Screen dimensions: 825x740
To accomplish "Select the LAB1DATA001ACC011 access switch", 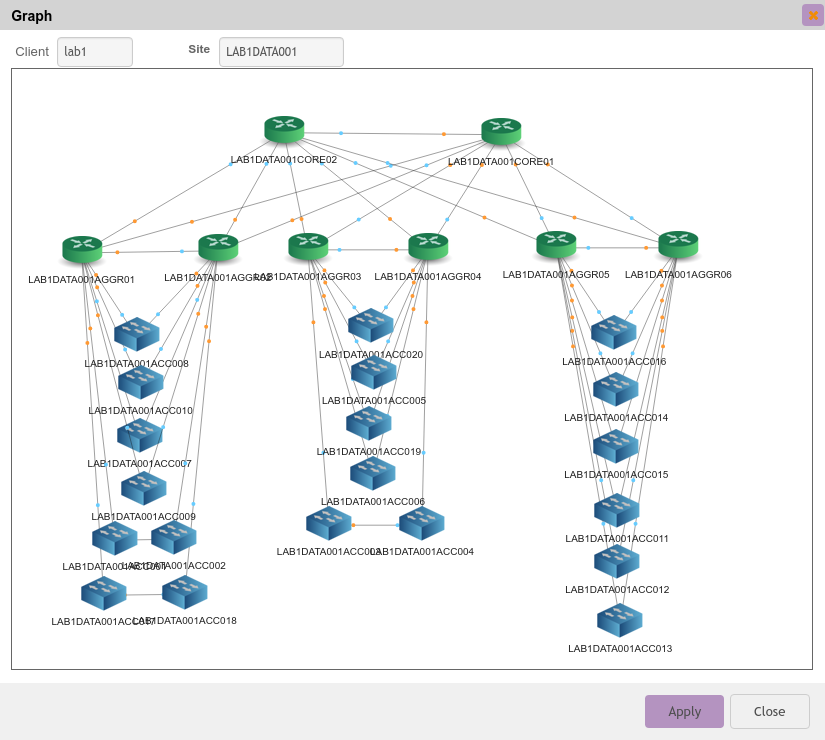I will [617, 510].
